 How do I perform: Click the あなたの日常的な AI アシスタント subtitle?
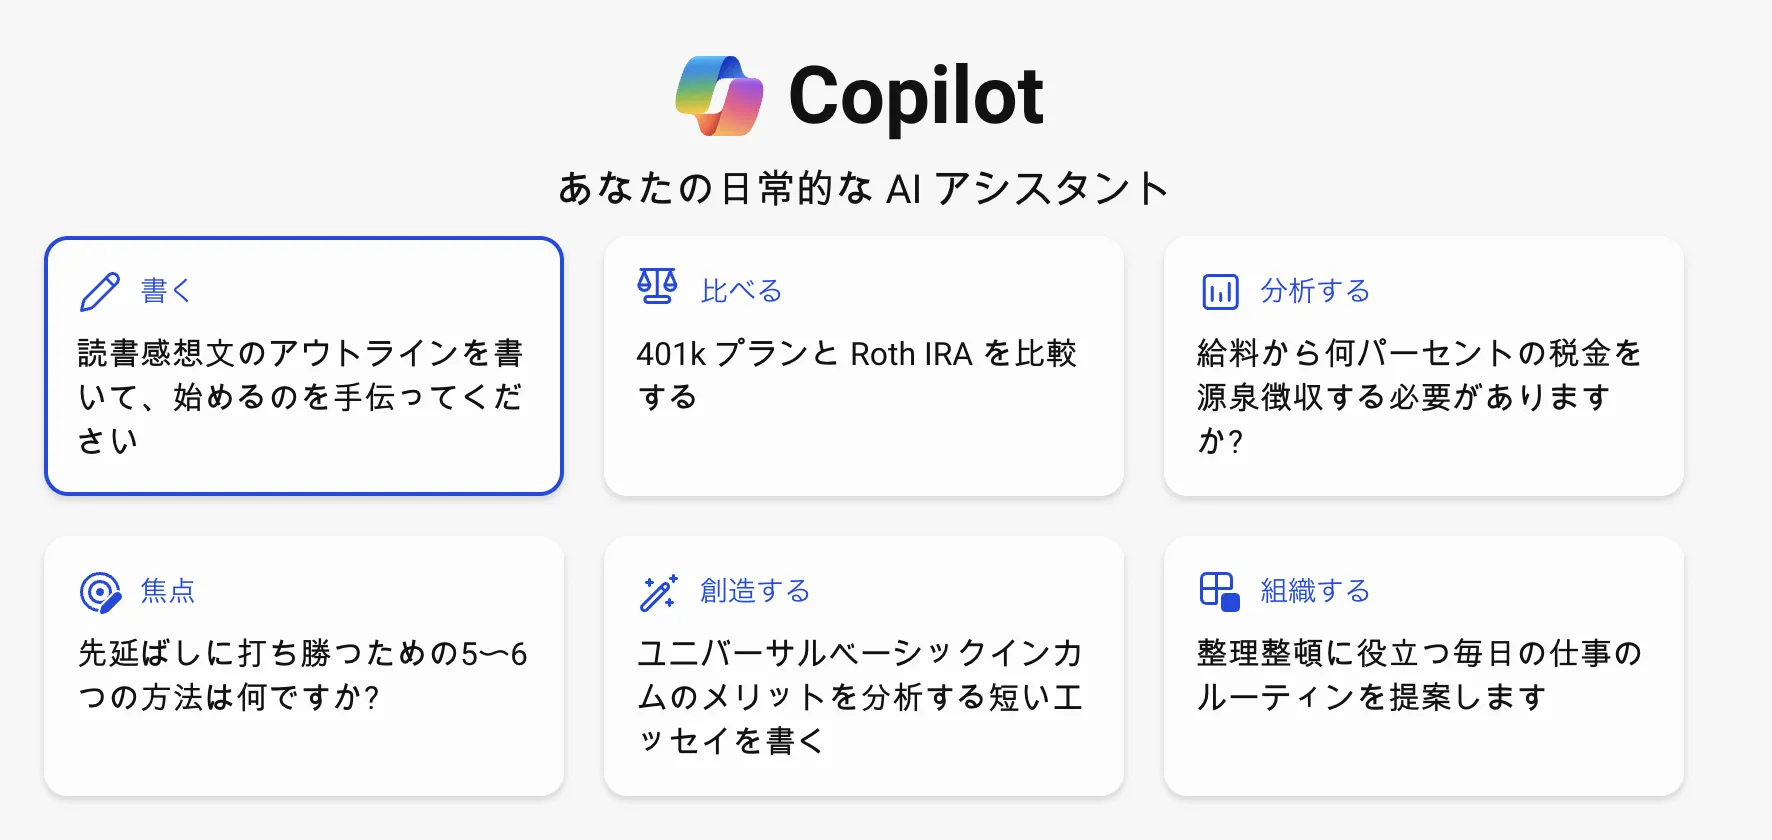864,186
